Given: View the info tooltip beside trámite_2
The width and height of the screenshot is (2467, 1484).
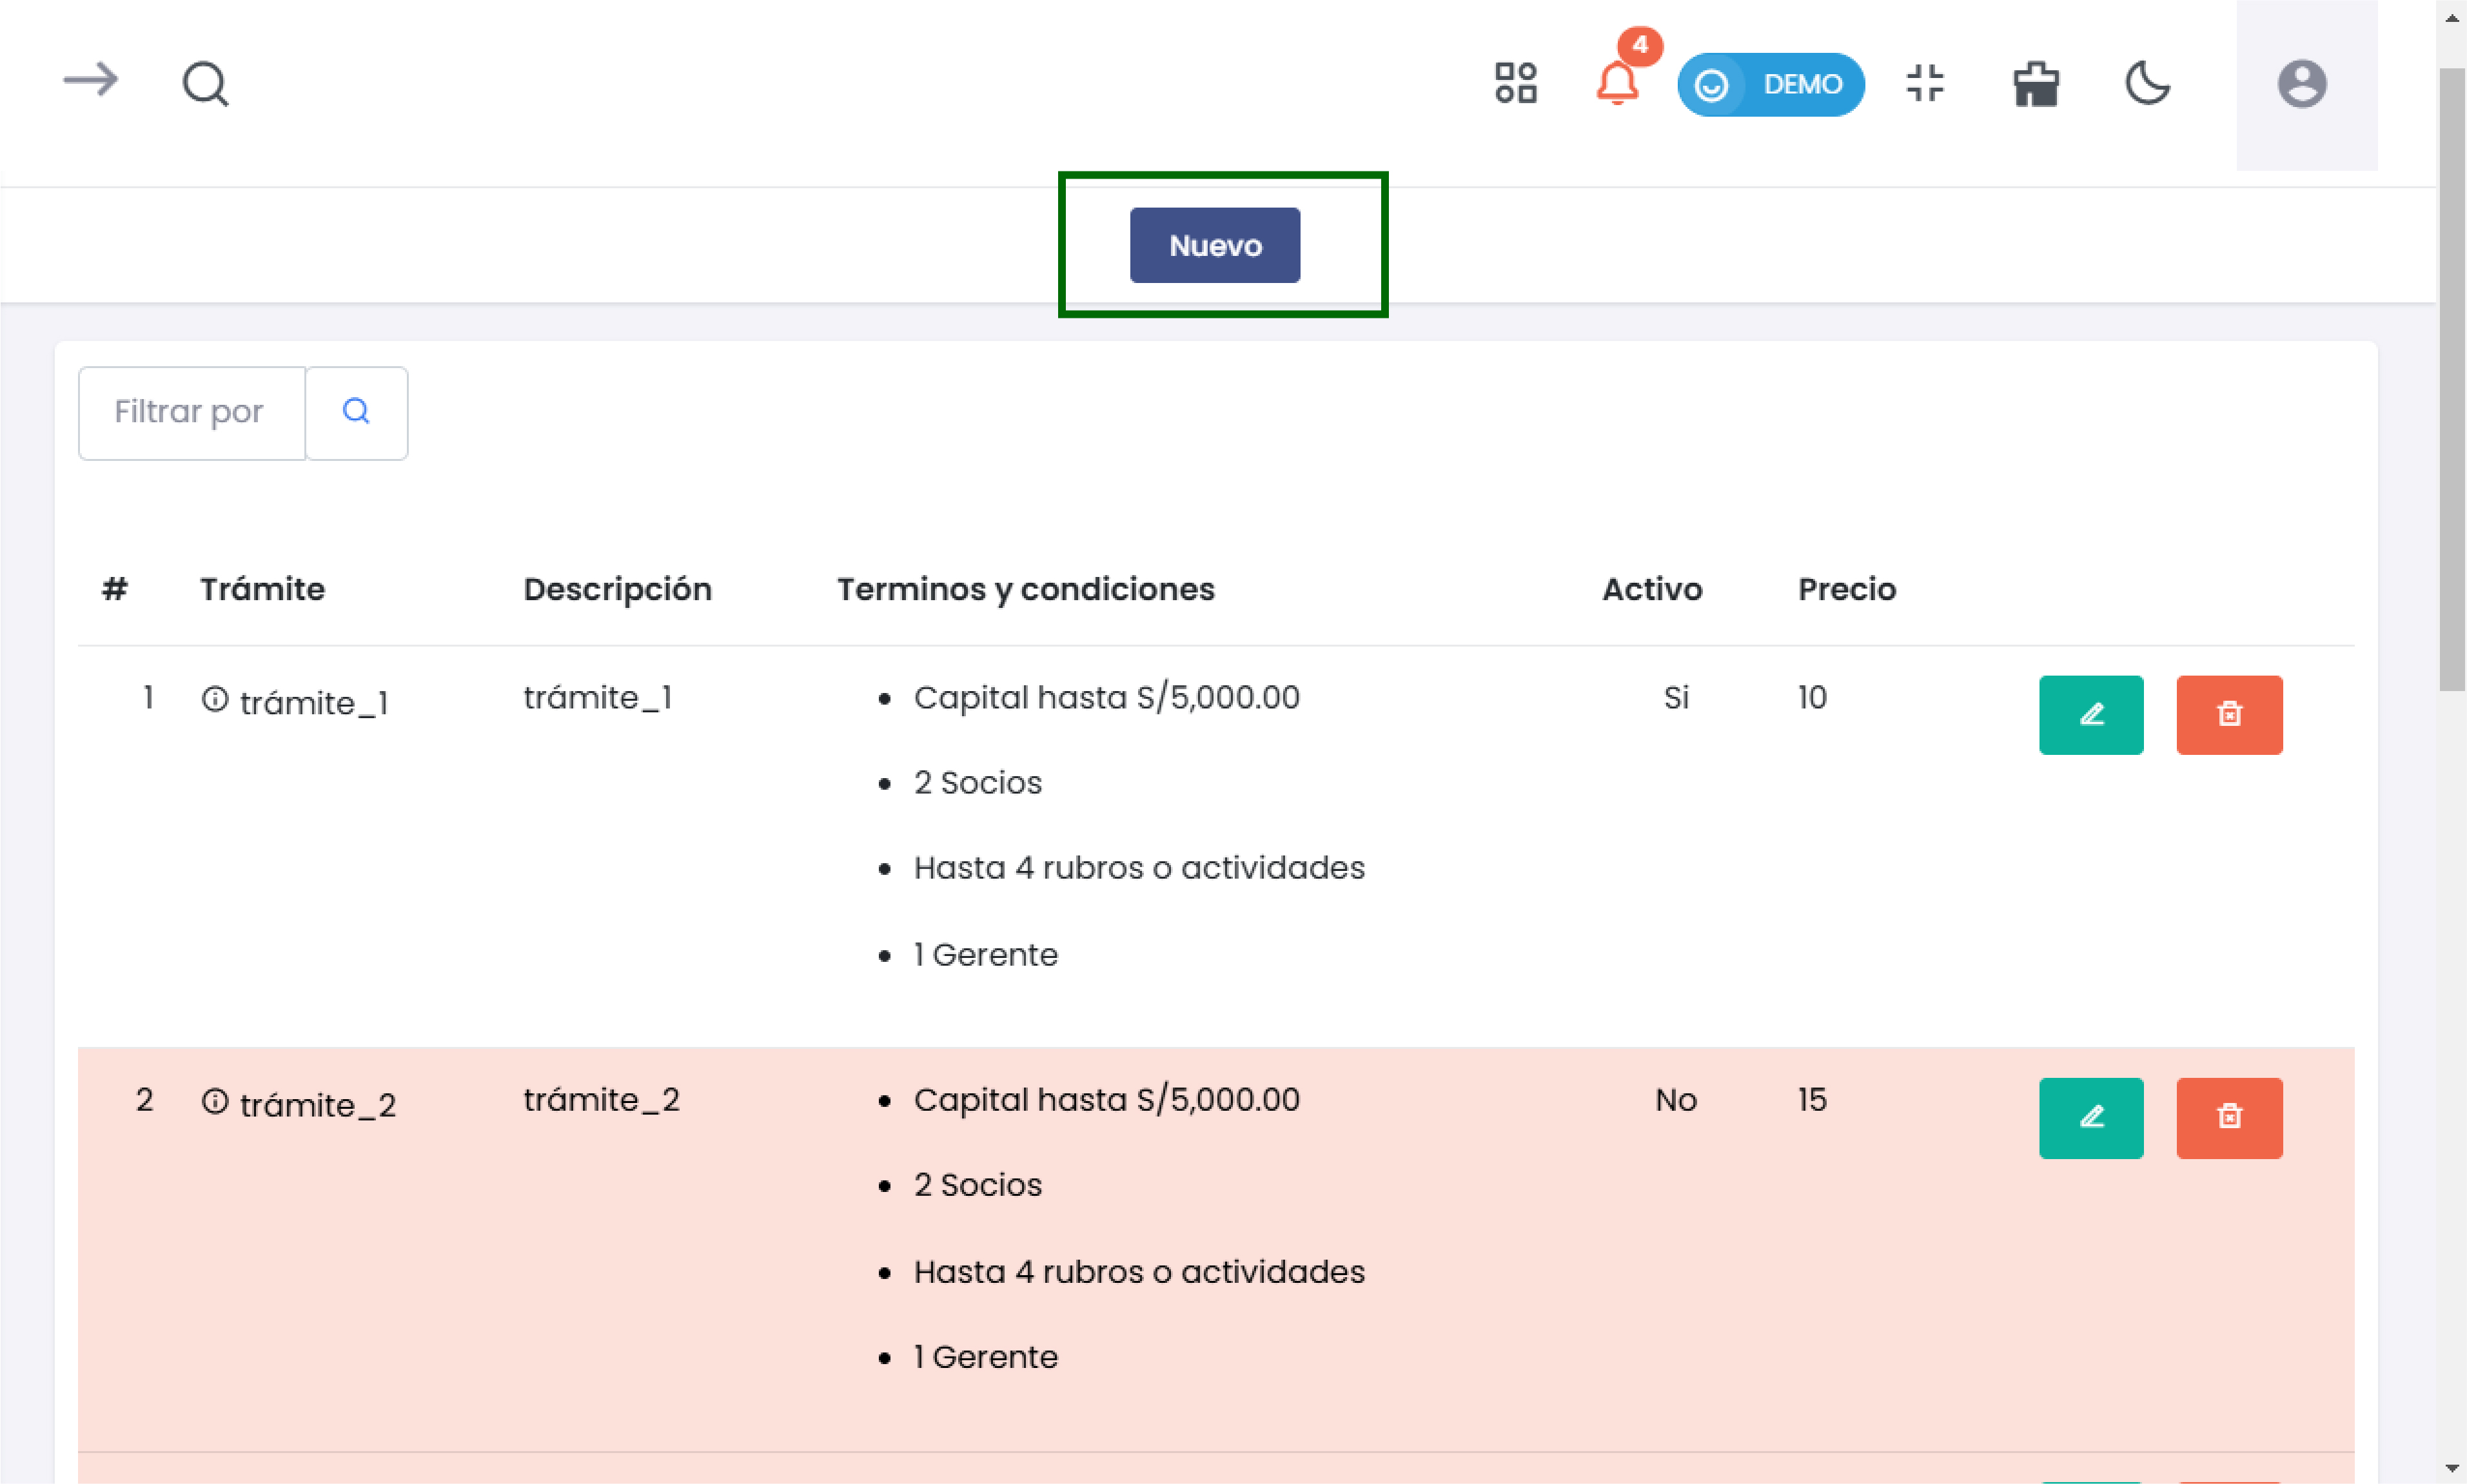Looking at the screenshot, I should point(216,1102).
